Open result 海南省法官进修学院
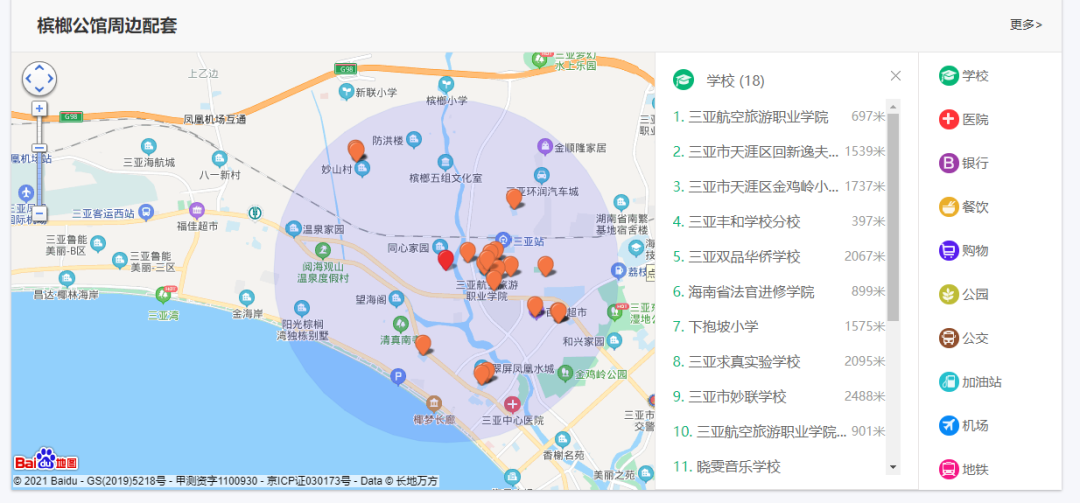 (x=779, y=292)
